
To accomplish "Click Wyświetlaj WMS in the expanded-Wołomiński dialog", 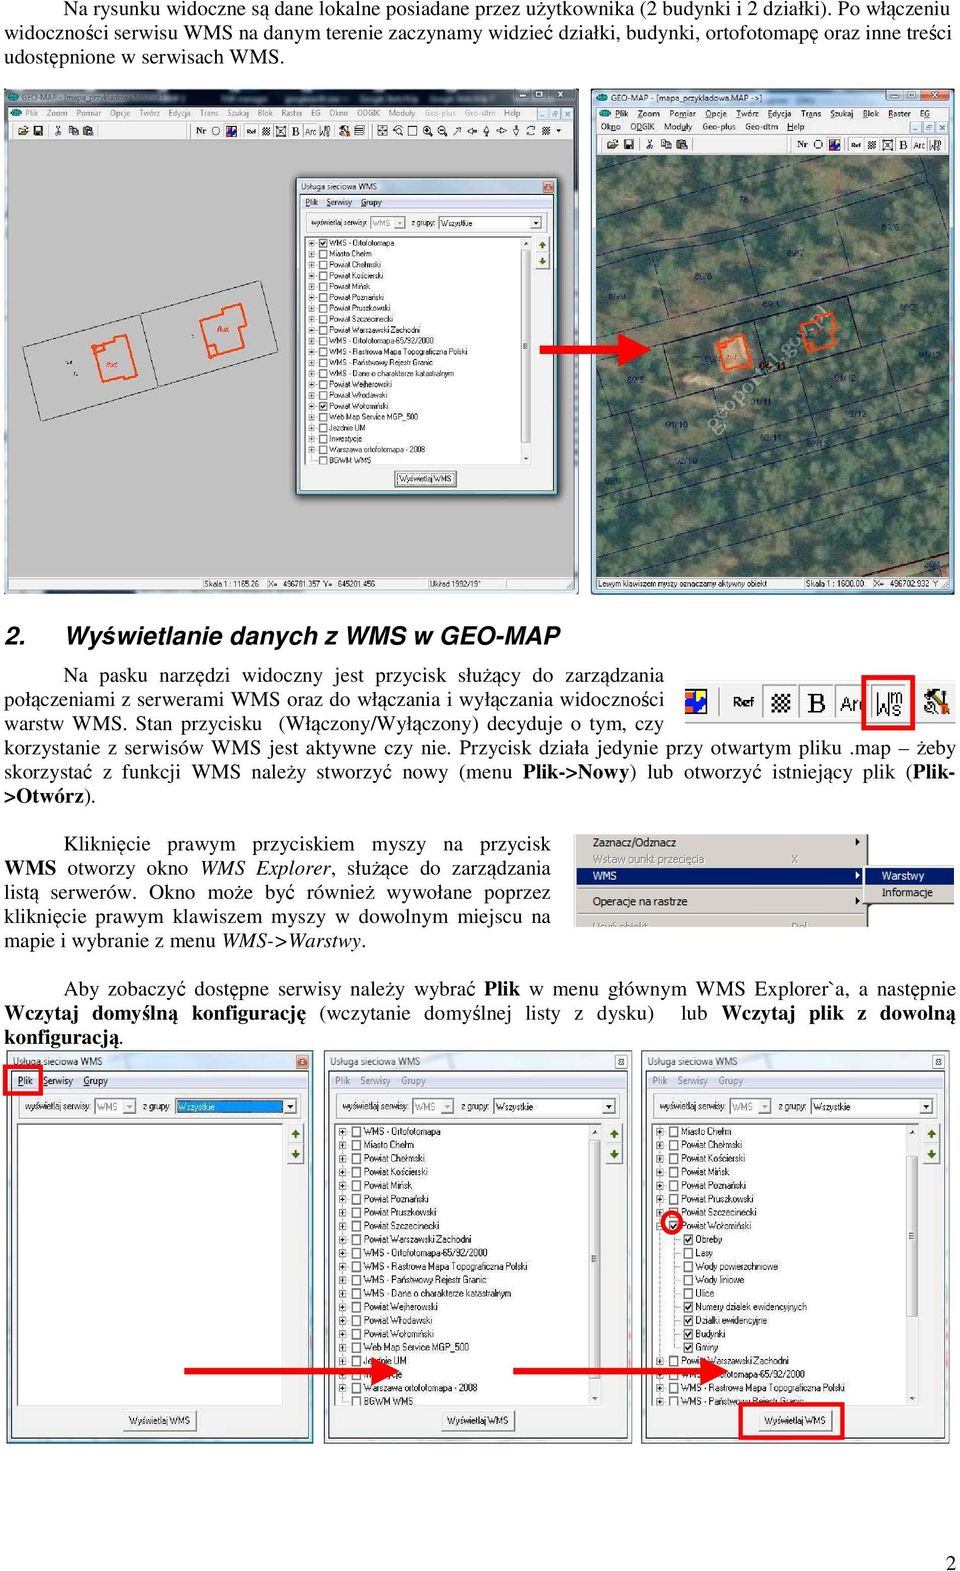I will 794,1420.
